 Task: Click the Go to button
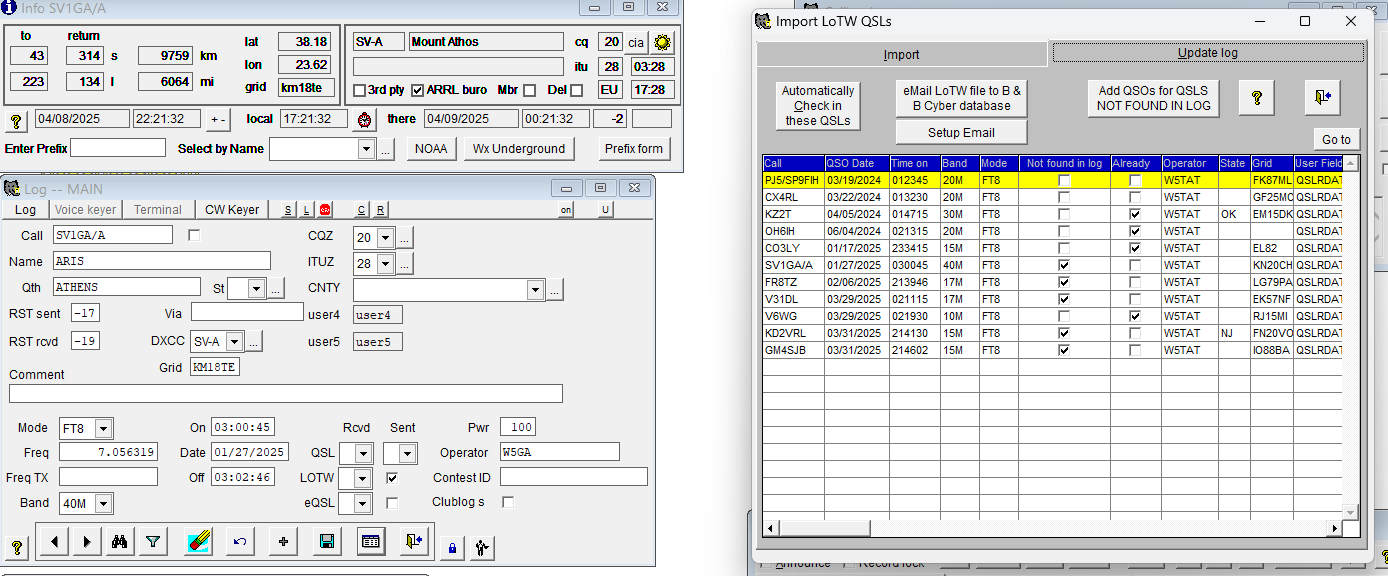point(1336,140)
